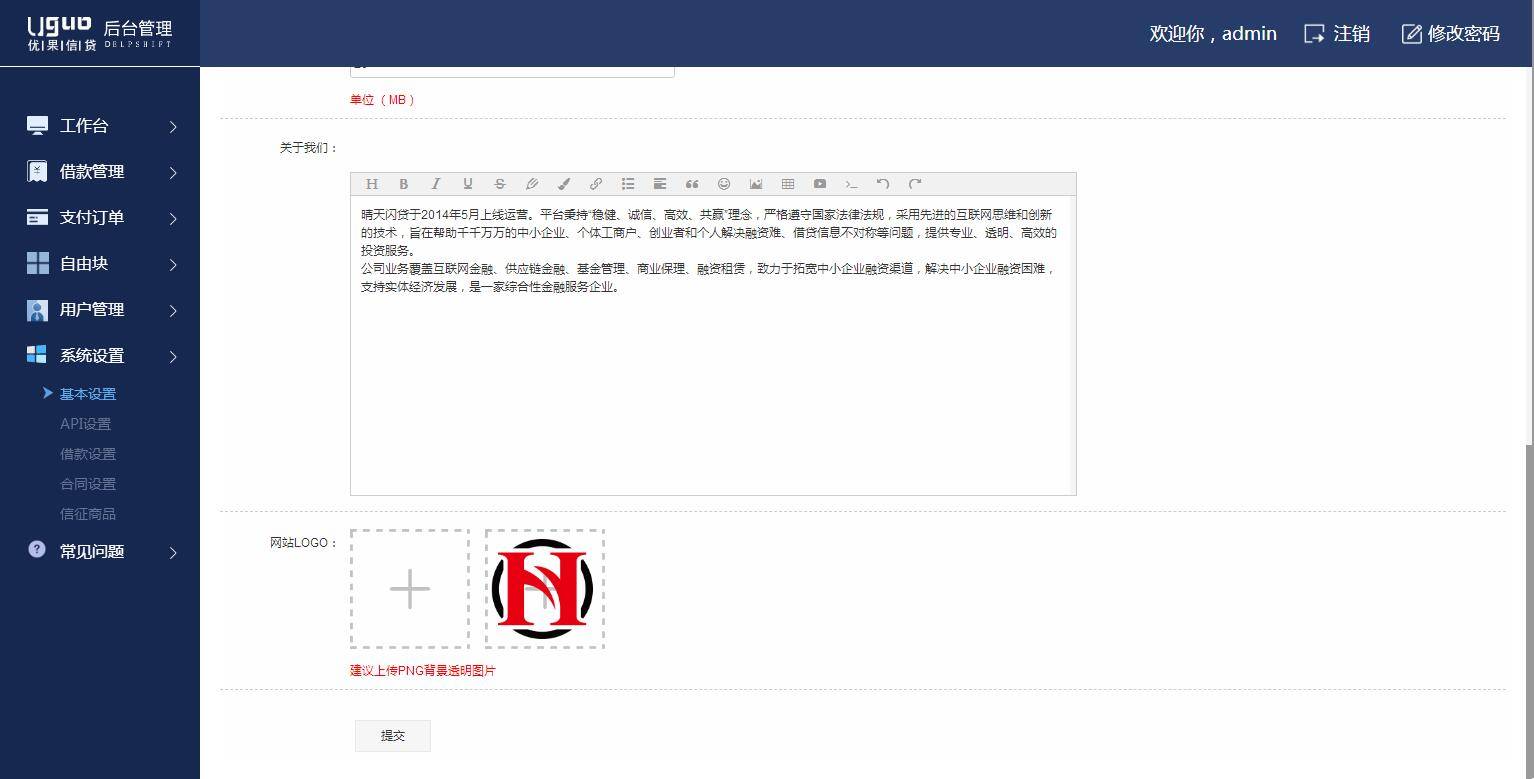Screen dimensions: 1534x779
Task: Upload a new logo via the plus placeholder
Action: pos(409,589)
